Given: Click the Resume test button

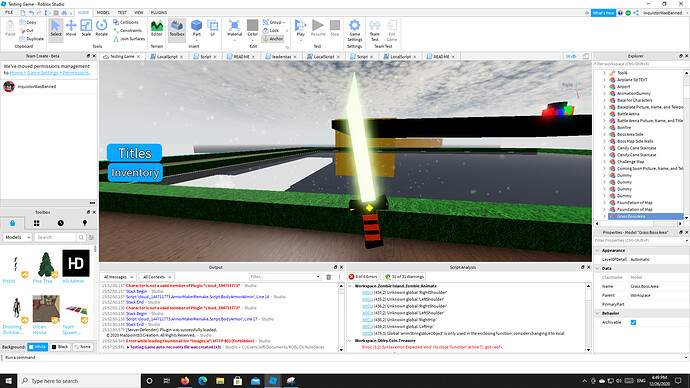Looking at the screenshot, I should [318, 29].
